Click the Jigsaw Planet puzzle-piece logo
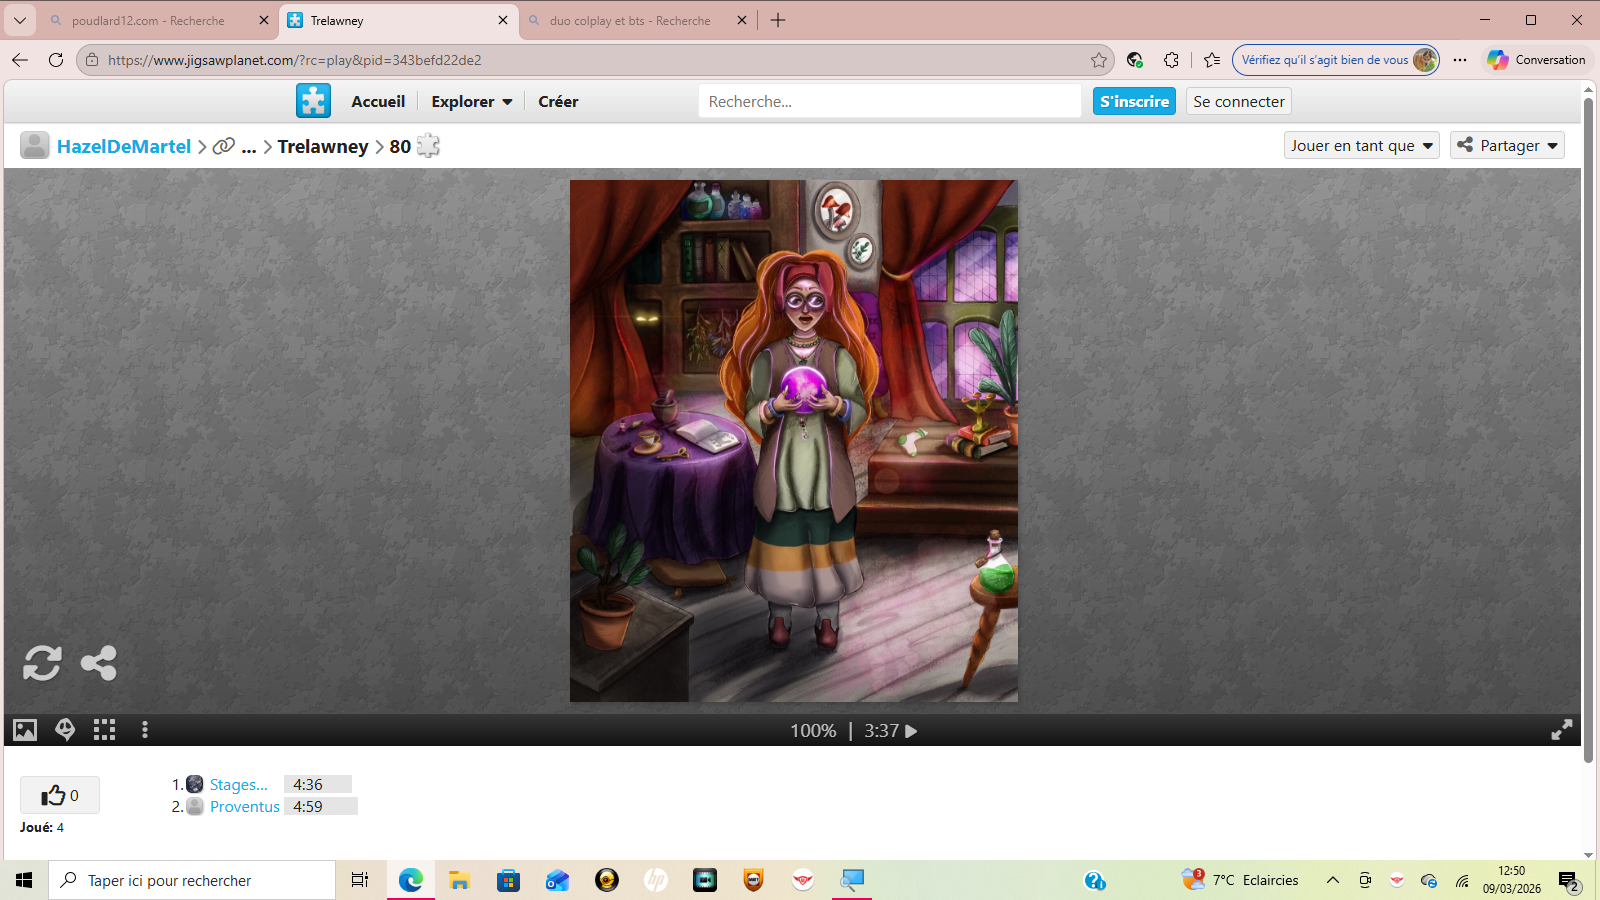This screenshot has height=900, width=1600. click(x=313, y=101)
